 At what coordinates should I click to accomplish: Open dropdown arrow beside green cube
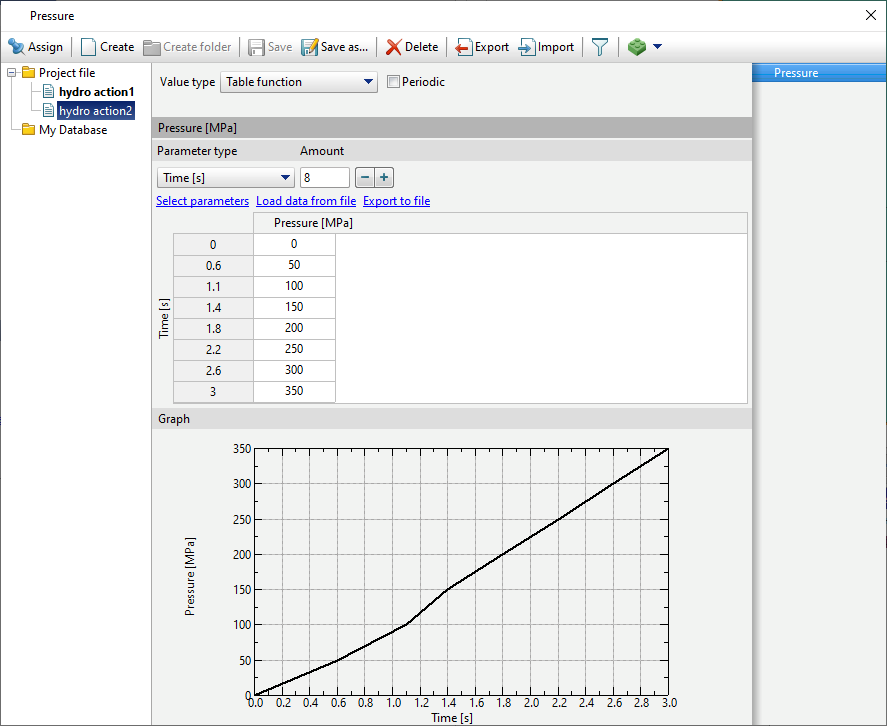(x=657, y=47)
